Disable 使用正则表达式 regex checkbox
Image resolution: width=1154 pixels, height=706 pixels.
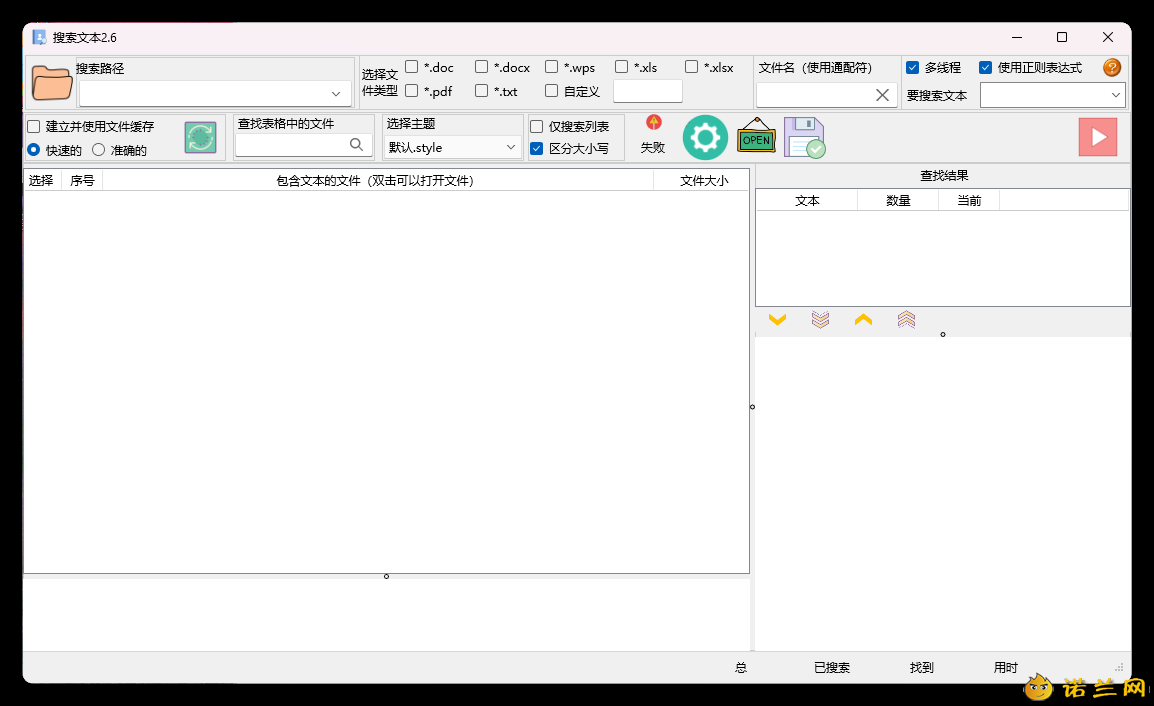(985, 68)
